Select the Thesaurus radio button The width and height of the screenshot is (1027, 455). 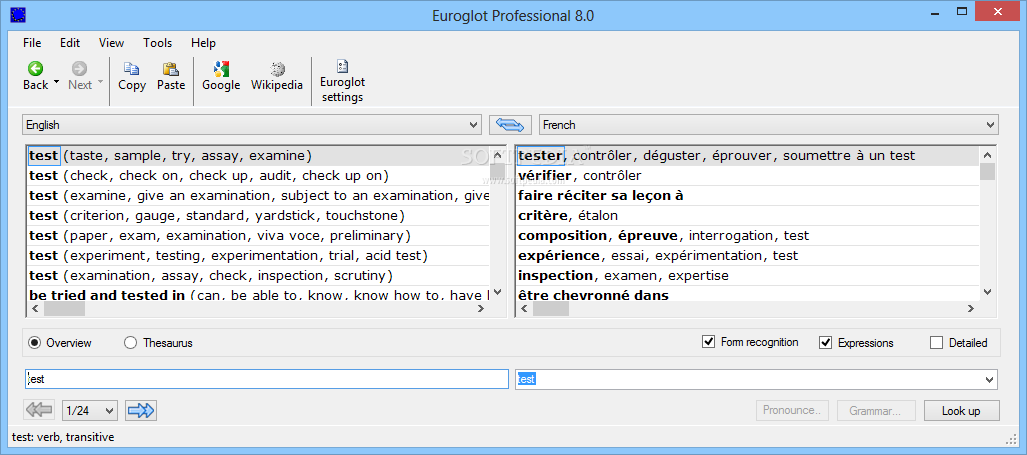pos(130,342)
